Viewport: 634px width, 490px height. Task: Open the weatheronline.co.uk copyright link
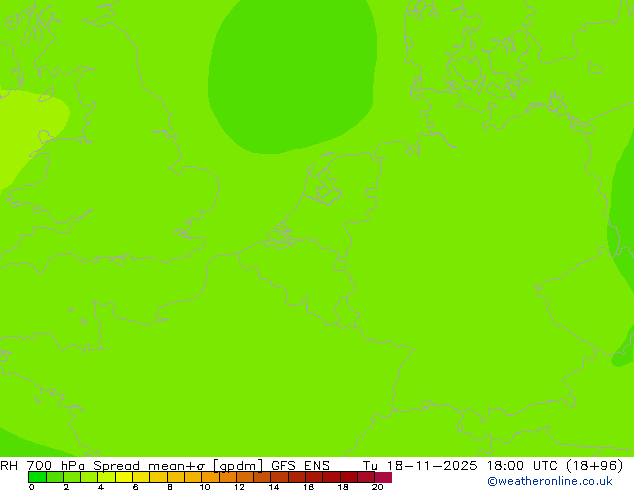[550, 481]
